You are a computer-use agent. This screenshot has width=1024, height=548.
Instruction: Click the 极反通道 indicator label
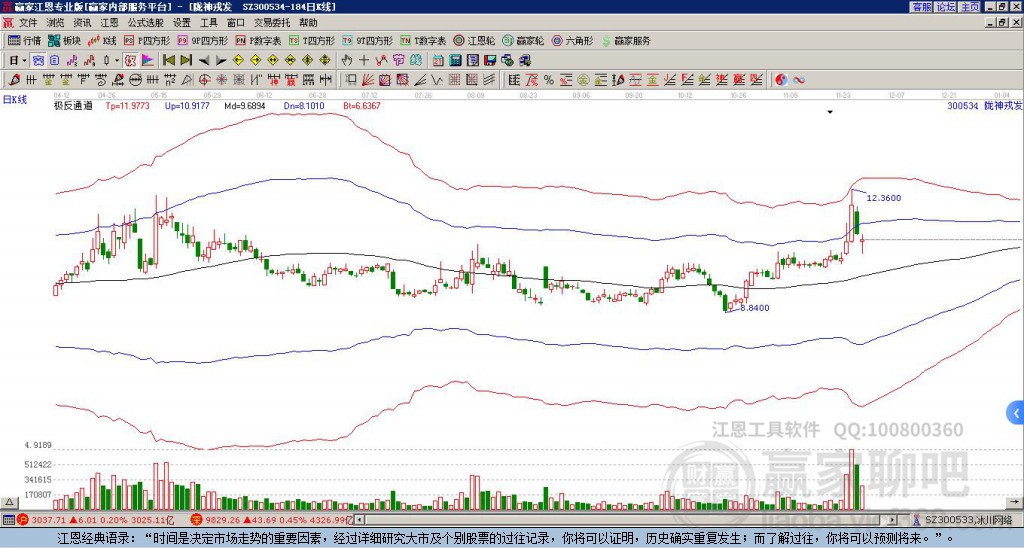pyautogui.click(x=73, y=105)
